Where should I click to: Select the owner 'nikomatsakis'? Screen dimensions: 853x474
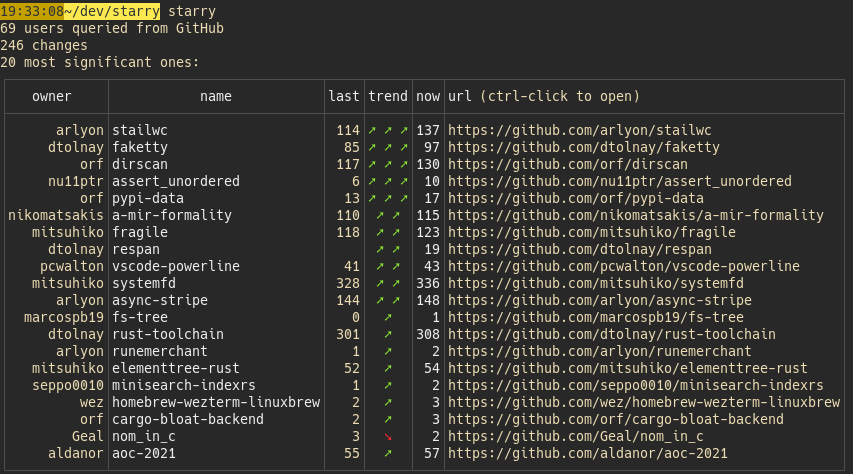55,216
